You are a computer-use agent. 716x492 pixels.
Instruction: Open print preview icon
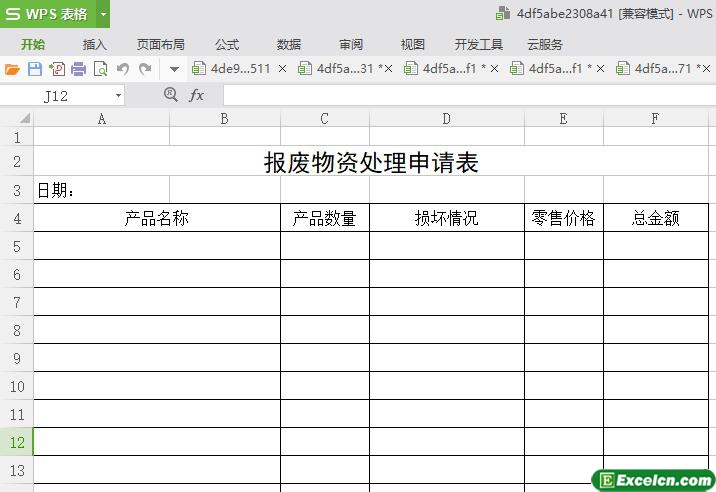coord(100,69)
